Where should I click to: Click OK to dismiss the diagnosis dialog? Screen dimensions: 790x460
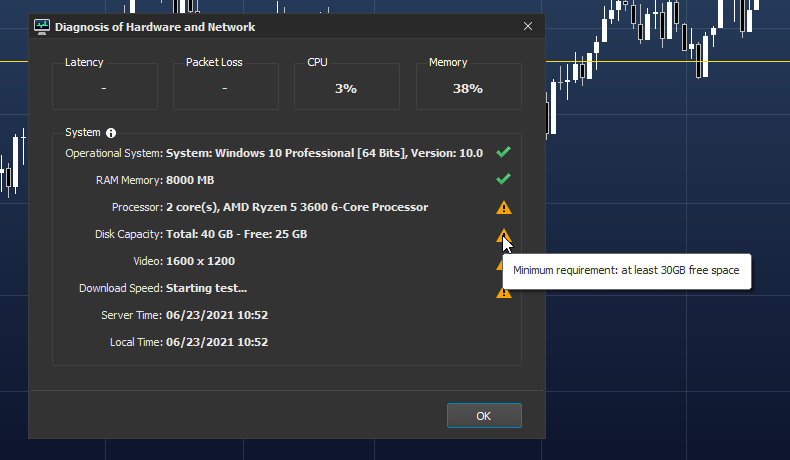(x=484, y=416)
